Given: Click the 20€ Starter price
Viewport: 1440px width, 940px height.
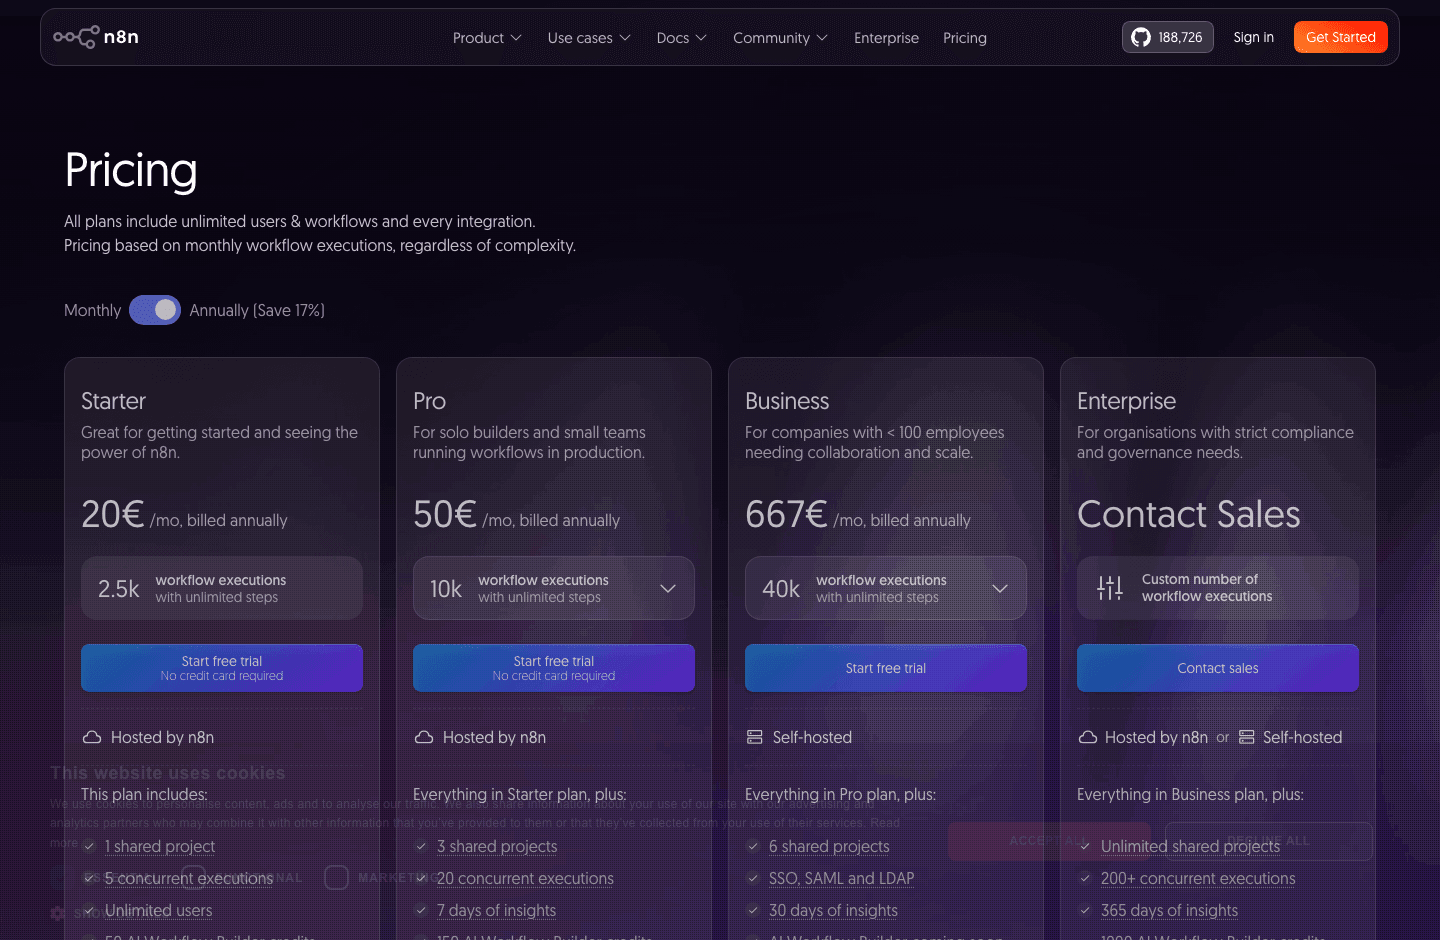Looking at the screenshot, I should tap(113, 514).
